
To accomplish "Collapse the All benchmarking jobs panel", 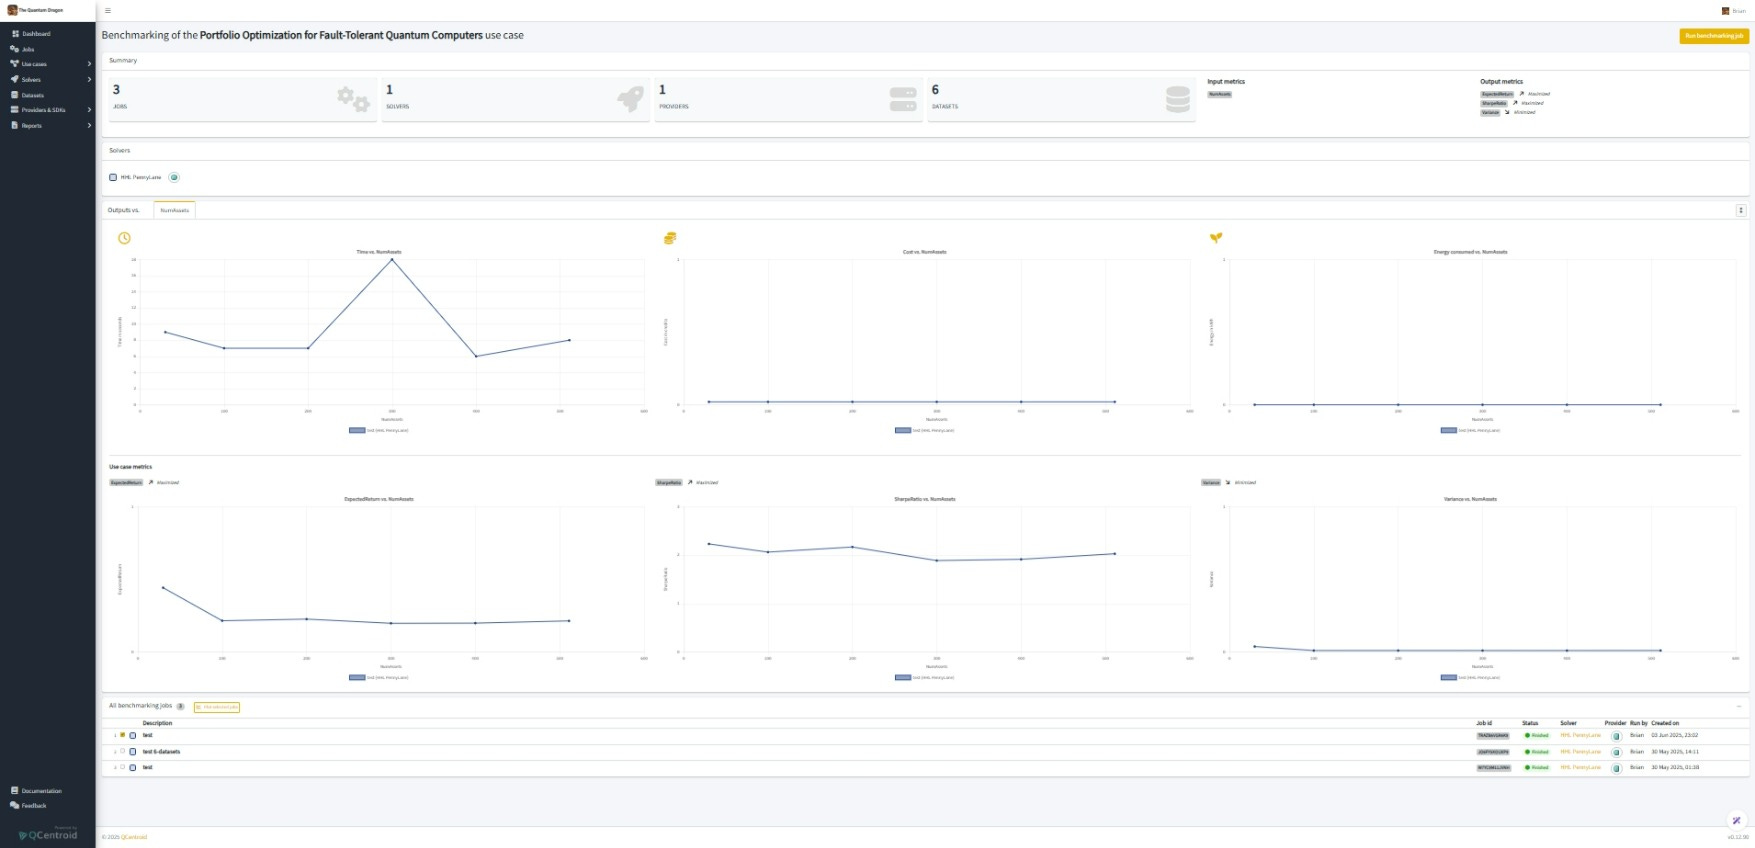I will pyautogui.click(x=1739, y=706).
